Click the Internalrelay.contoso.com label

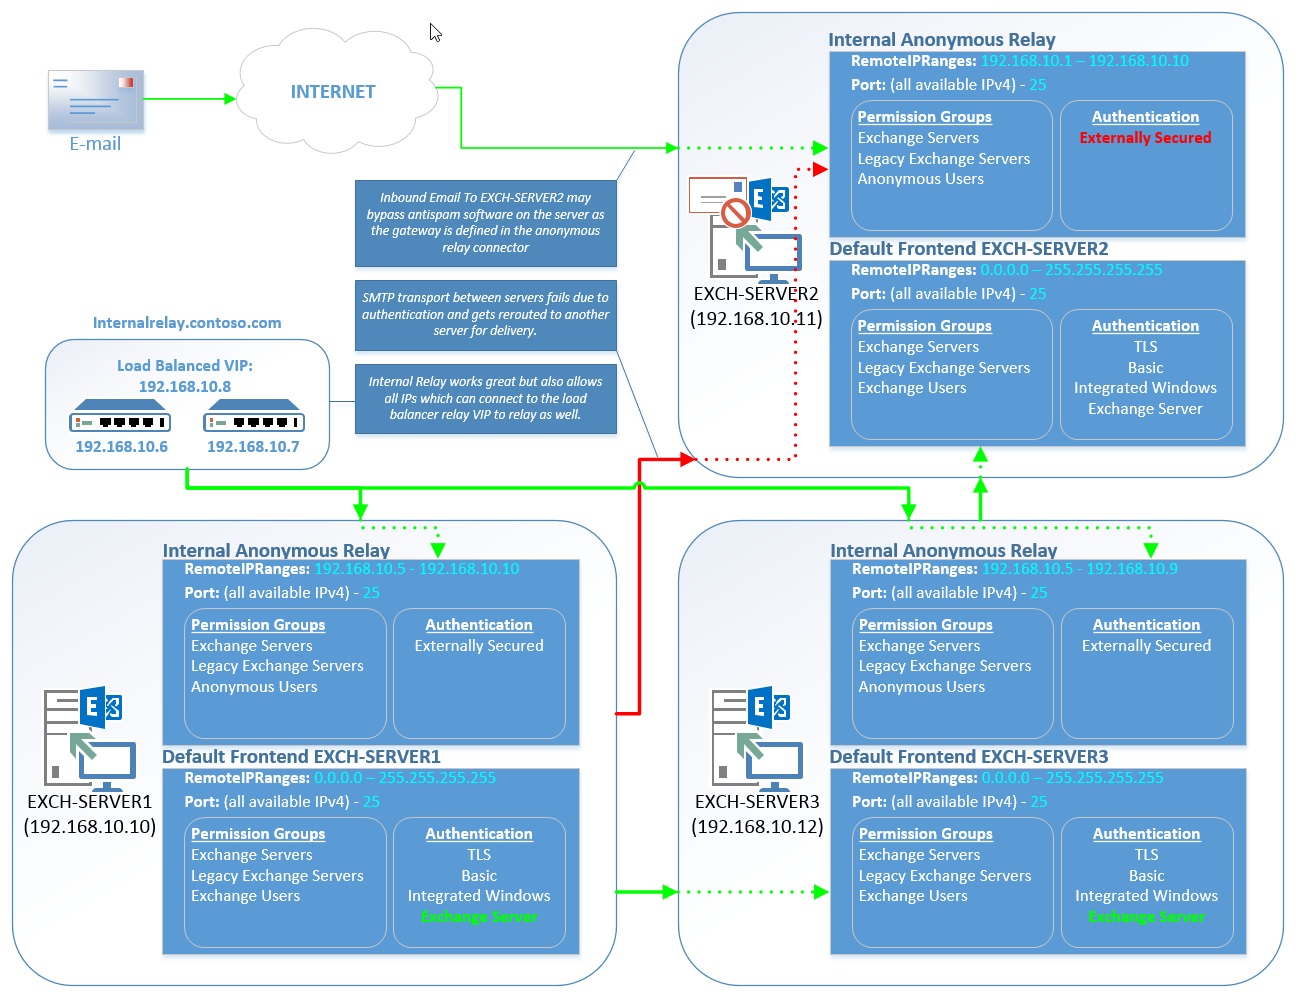pos(187,322)
